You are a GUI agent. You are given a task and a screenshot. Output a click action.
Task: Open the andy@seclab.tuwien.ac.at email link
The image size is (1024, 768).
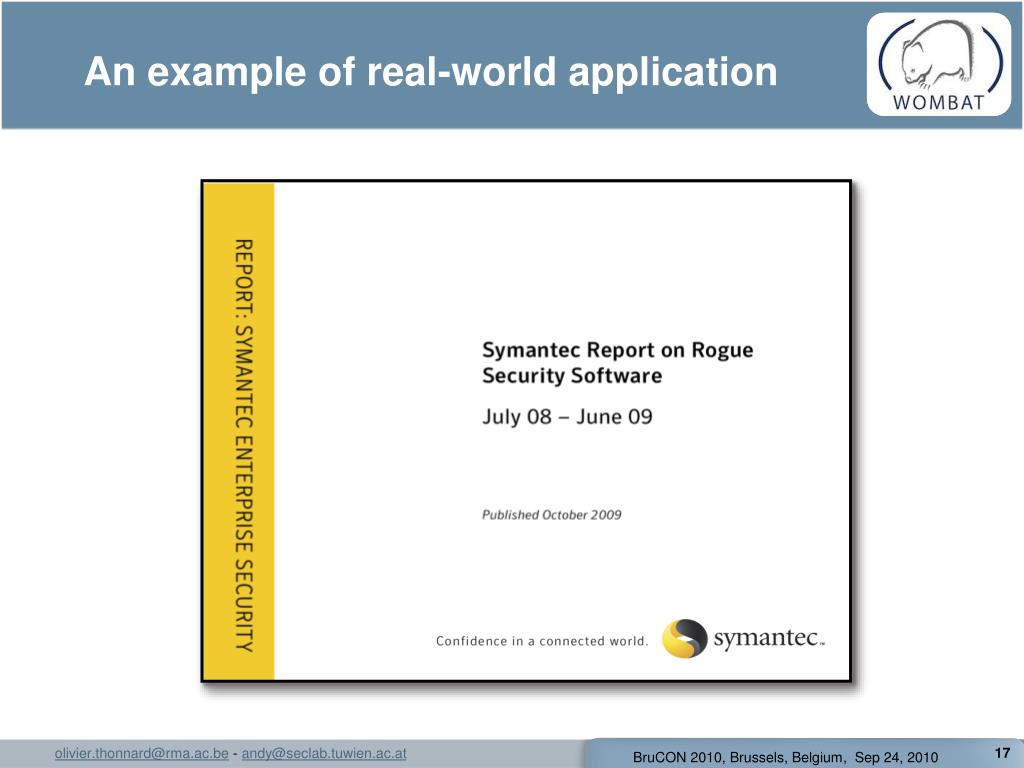pyautogui.click(x=324, y=753)
